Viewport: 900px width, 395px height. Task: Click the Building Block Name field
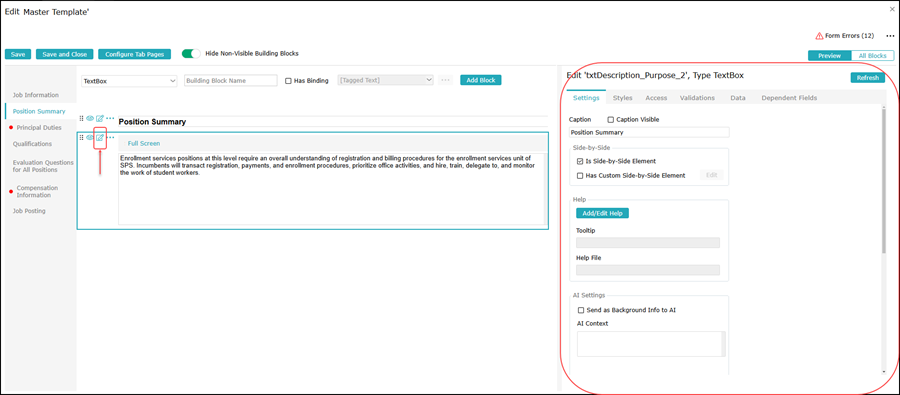pos(230,81)
